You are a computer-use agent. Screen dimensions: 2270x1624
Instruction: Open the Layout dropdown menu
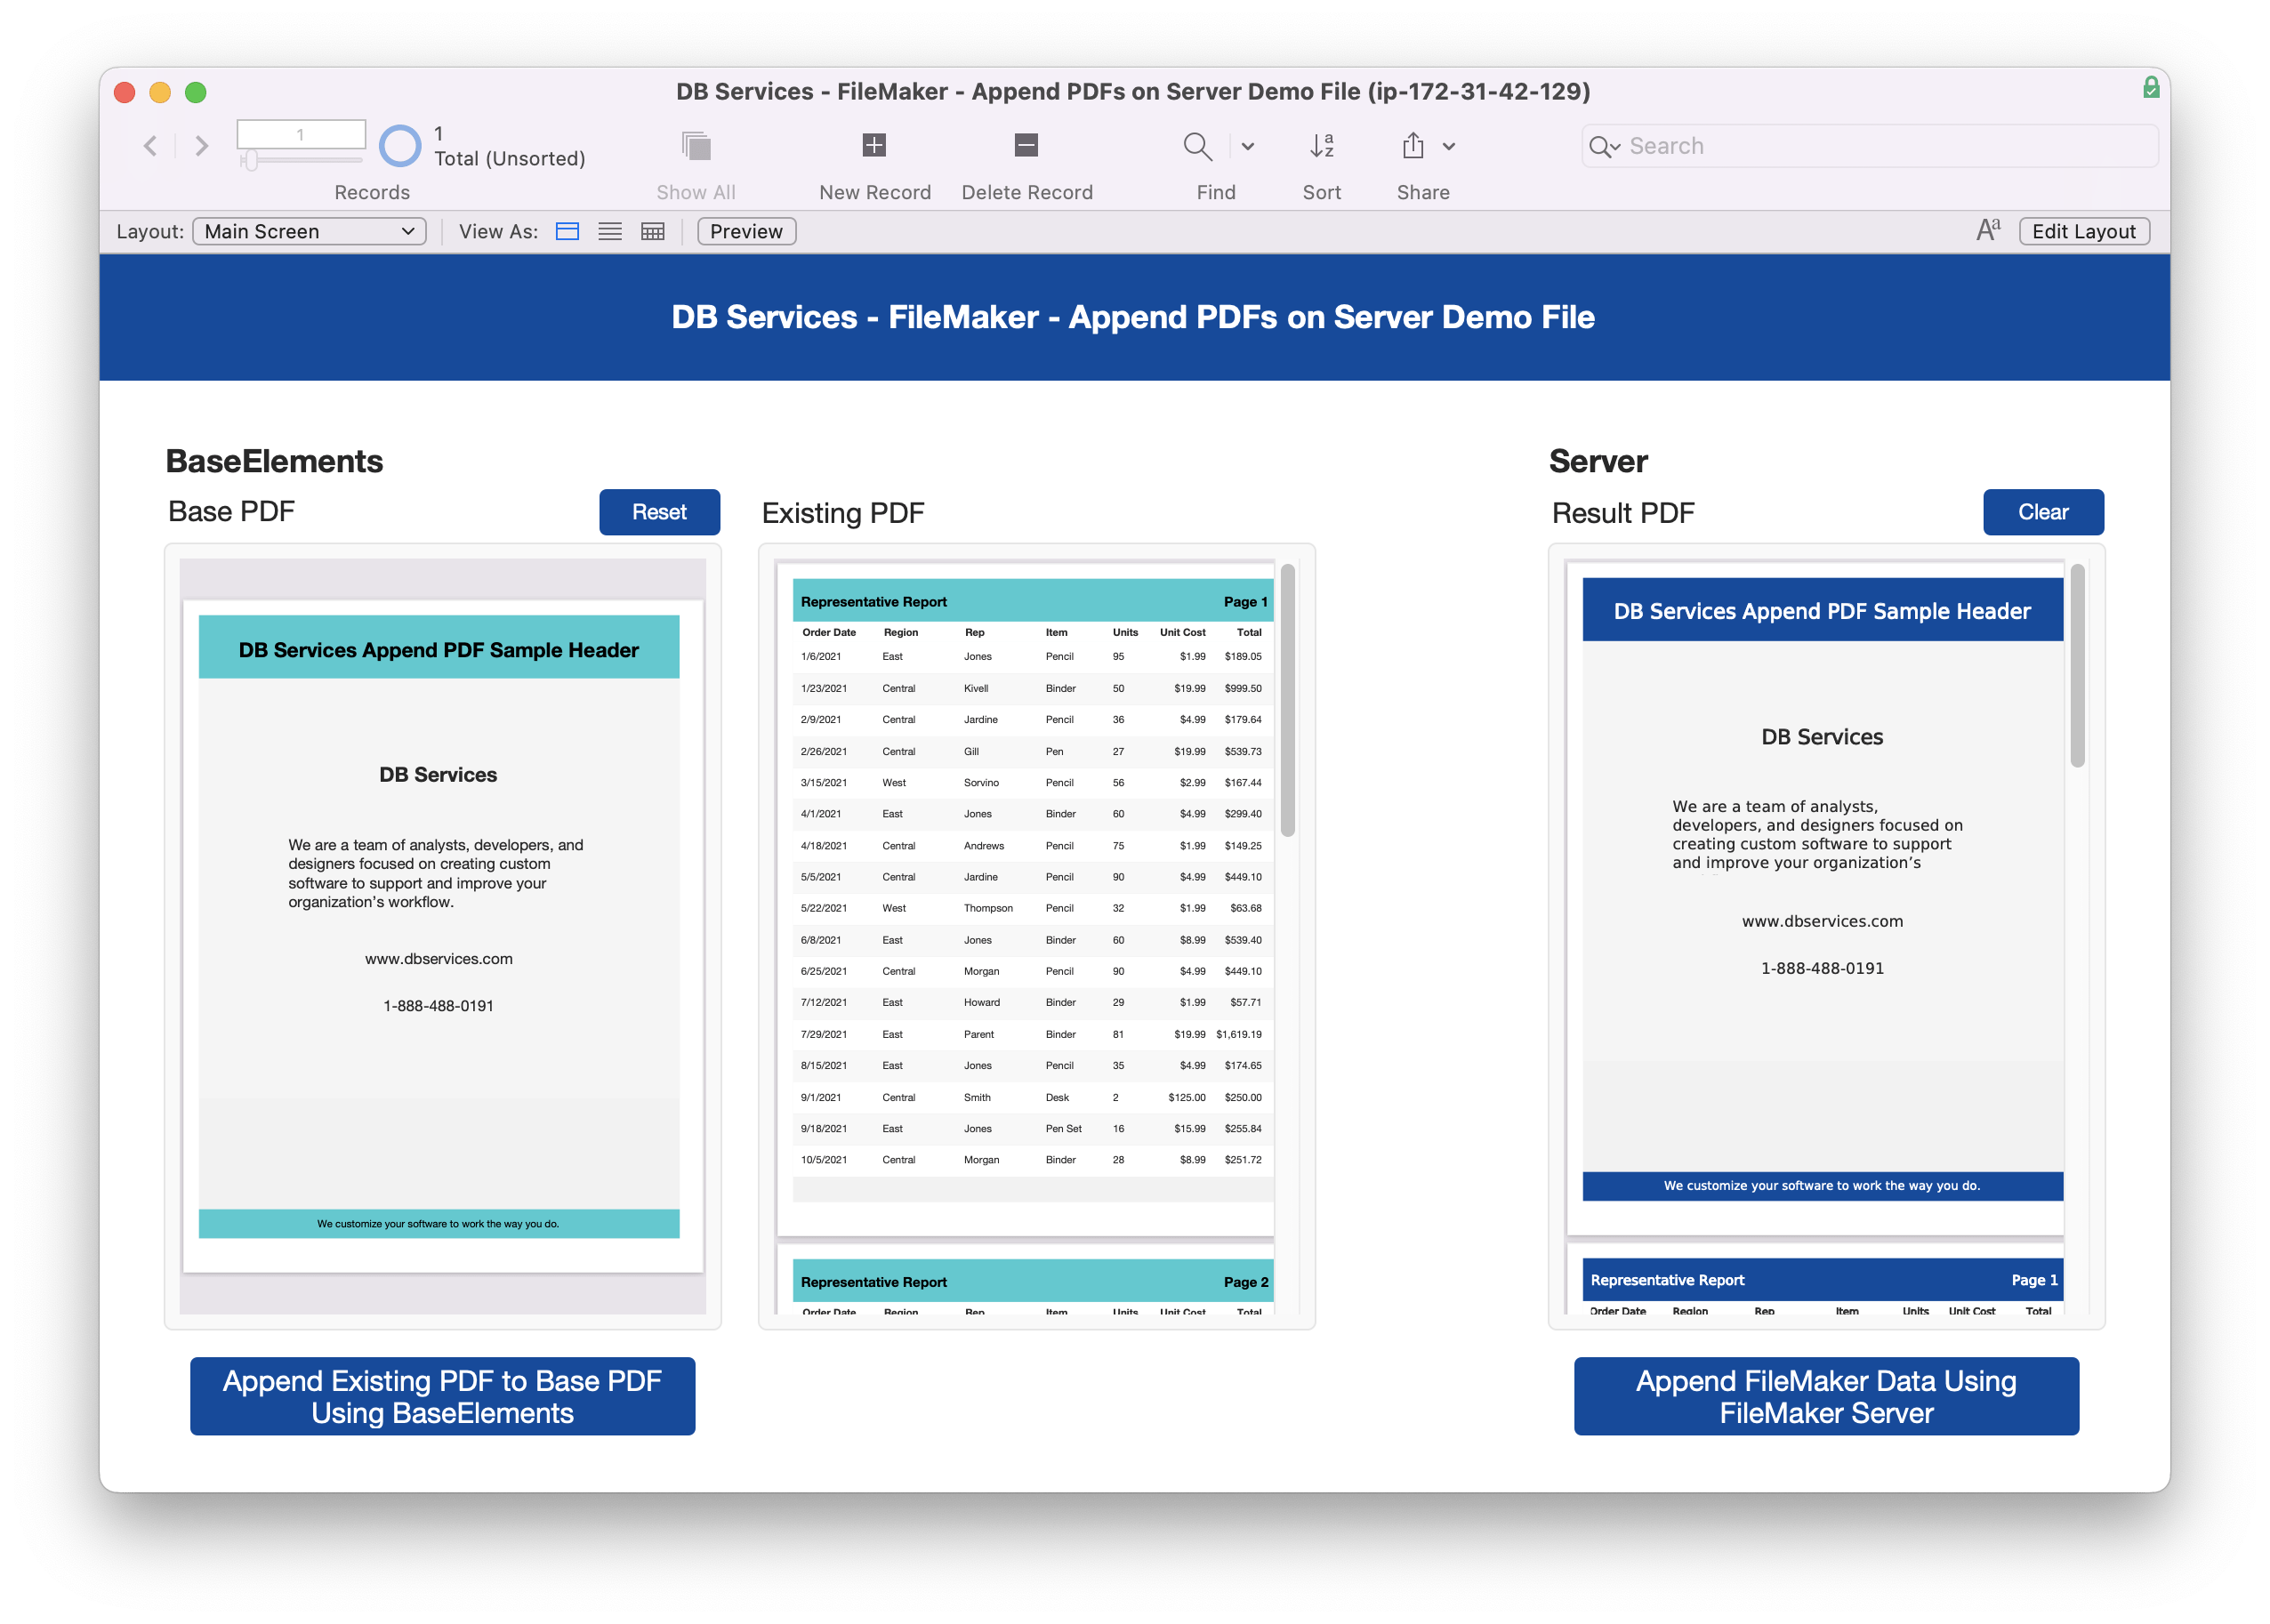[308, 232]
